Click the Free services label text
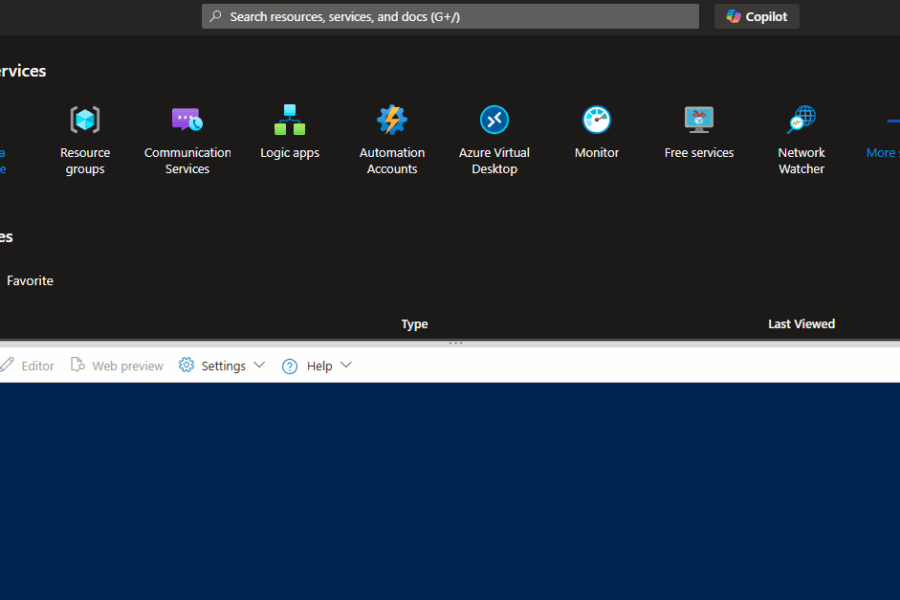Image resolution: width=900 pixels, height=600 pixels. click(x=699, y=153)
